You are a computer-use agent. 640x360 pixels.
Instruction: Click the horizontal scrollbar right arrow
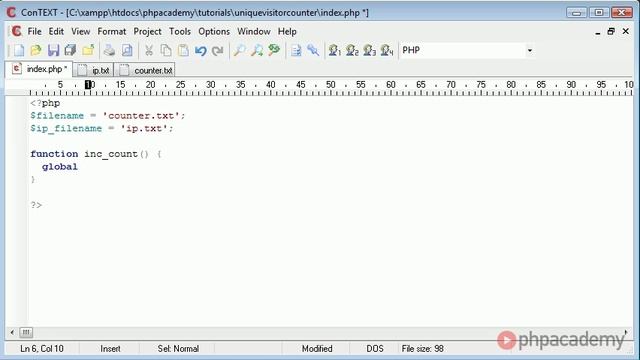(x=626, y=332)
